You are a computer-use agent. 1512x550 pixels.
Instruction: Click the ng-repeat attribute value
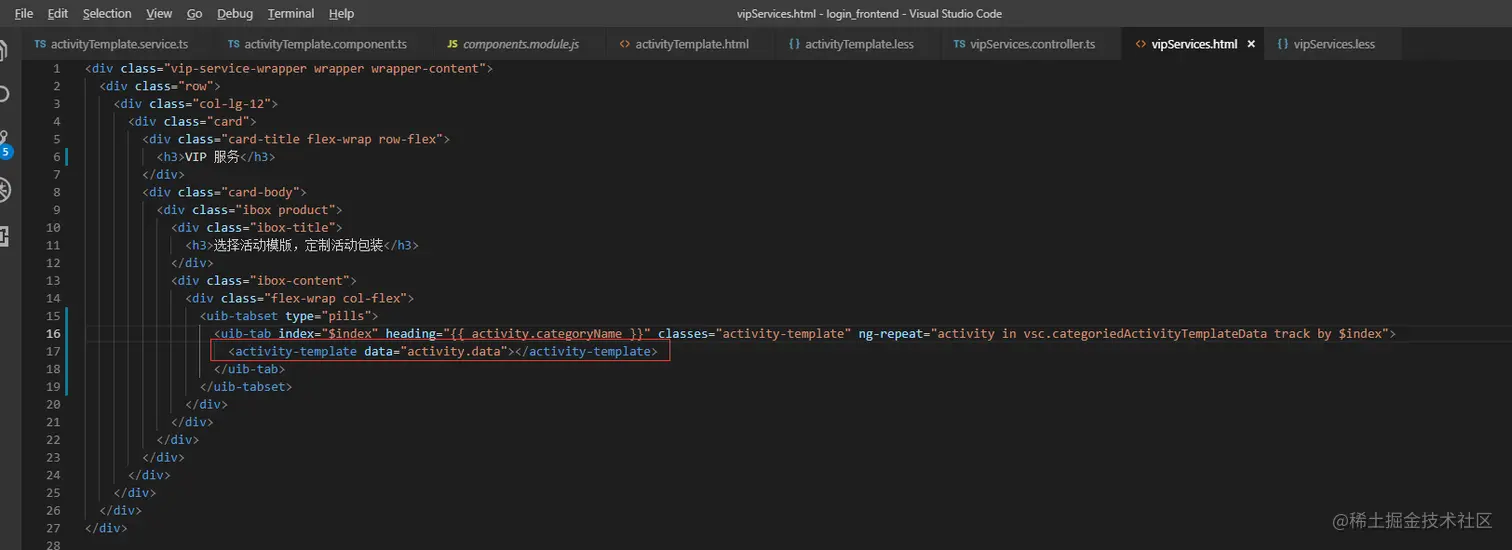coord(1158,333)
